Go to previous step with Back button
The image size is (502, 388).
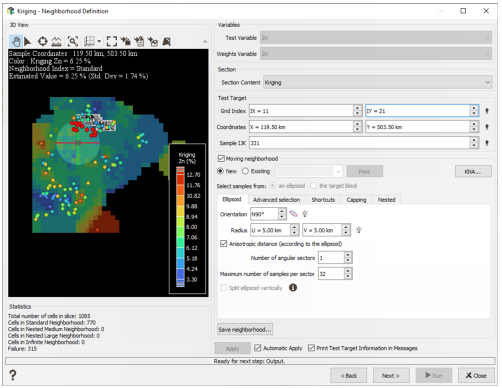click(349, 376)
